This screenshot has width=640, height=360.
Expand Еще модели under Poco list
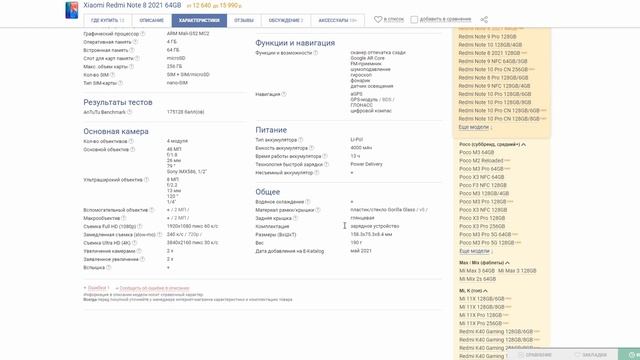[x=474, y=251]
